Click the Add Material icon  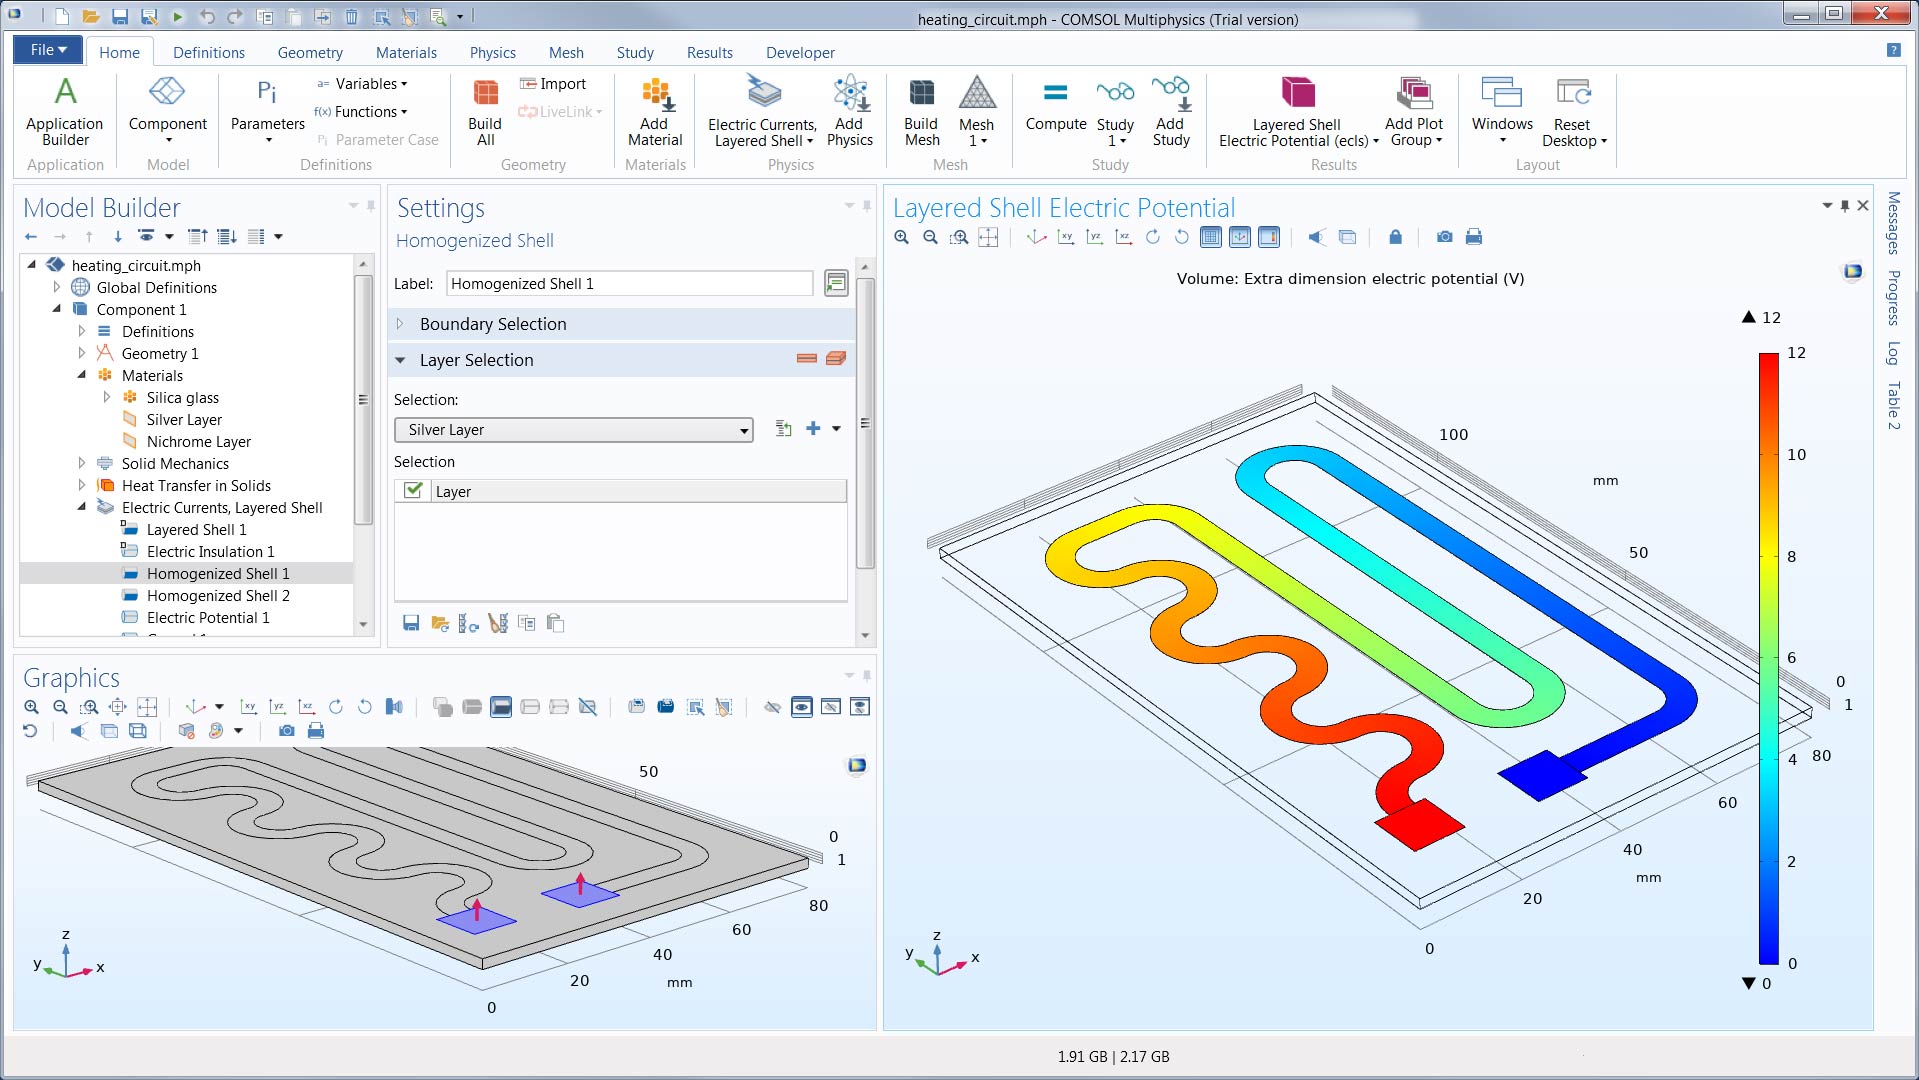pyautogui.click(x=655, y=111)
